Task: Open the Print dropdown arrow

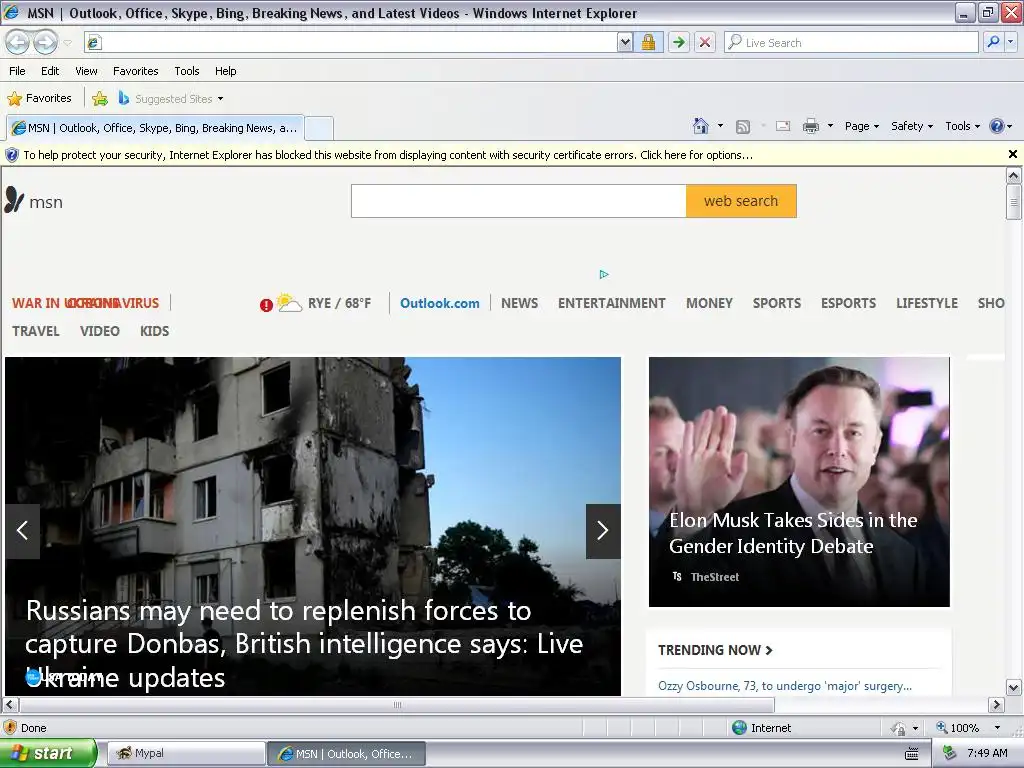Action: pos(830,126)
